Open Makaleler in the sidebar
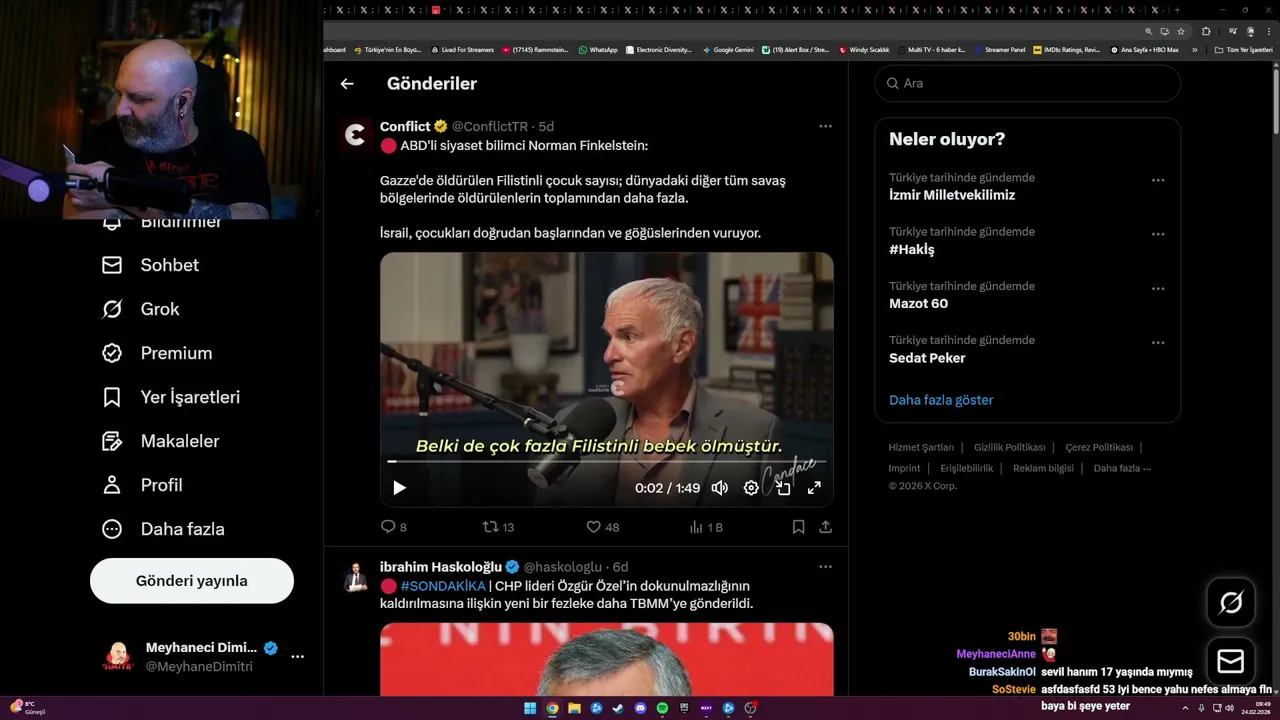This screenshot has width=1280, height=720. click(160, 441)
